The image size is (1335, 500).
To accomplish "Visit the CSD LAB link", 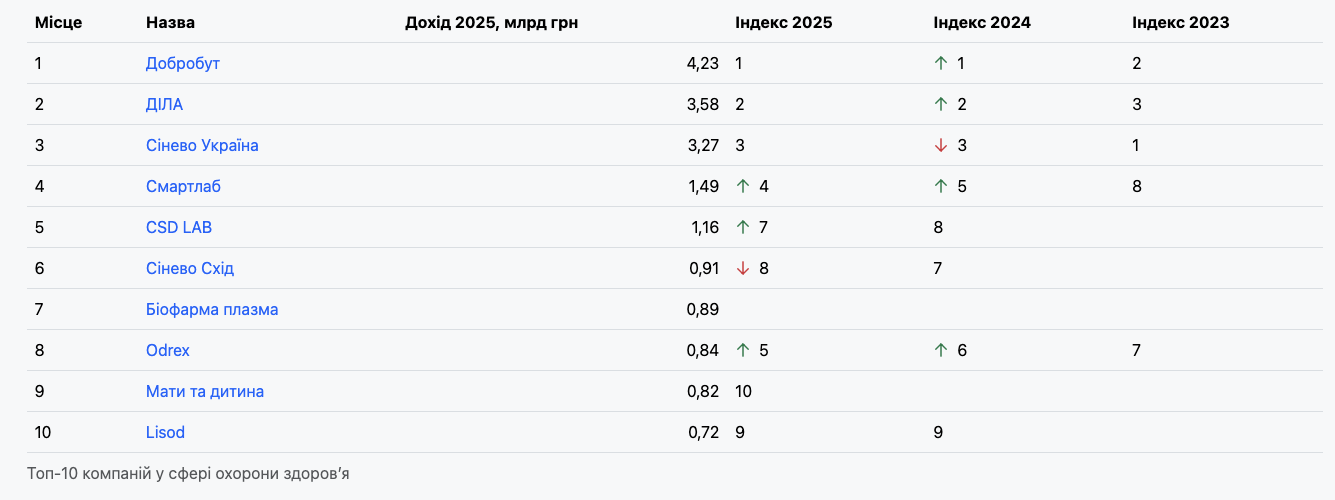I will tap(179, 227).
